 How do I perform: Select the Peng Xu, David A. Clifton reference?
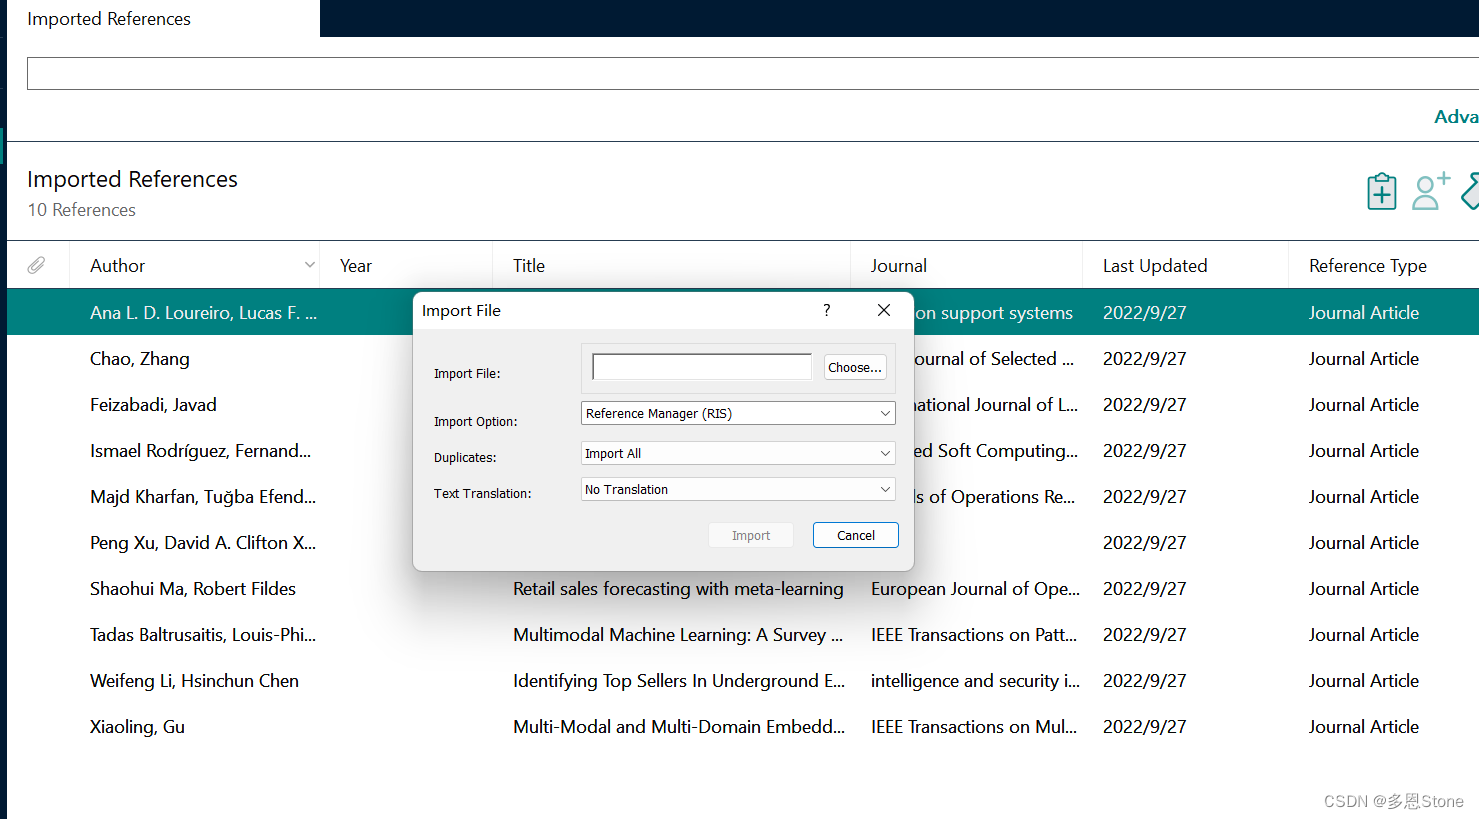point(203,543)
